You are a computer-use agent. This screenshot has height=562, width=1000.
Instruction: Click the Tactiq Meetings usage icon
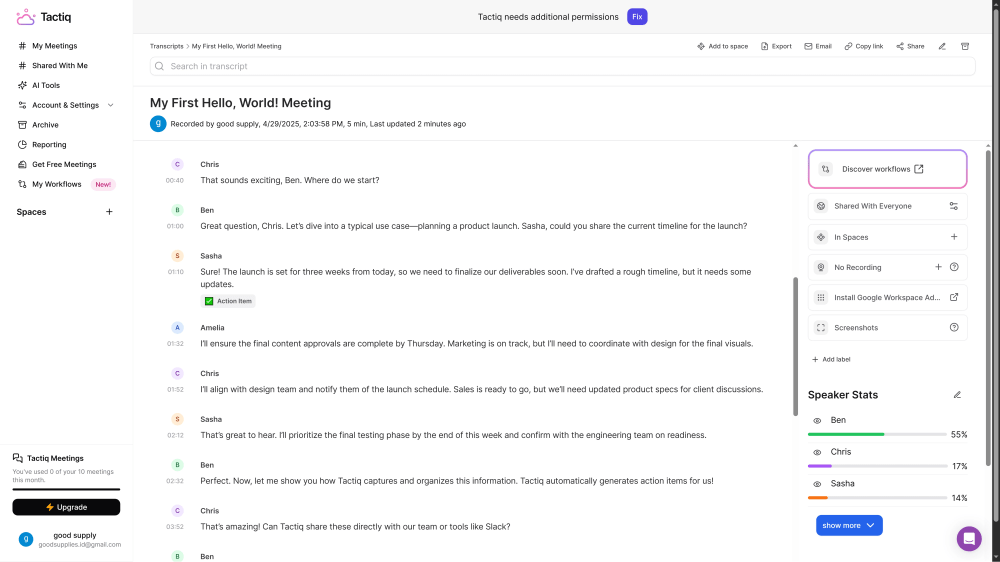18,458
